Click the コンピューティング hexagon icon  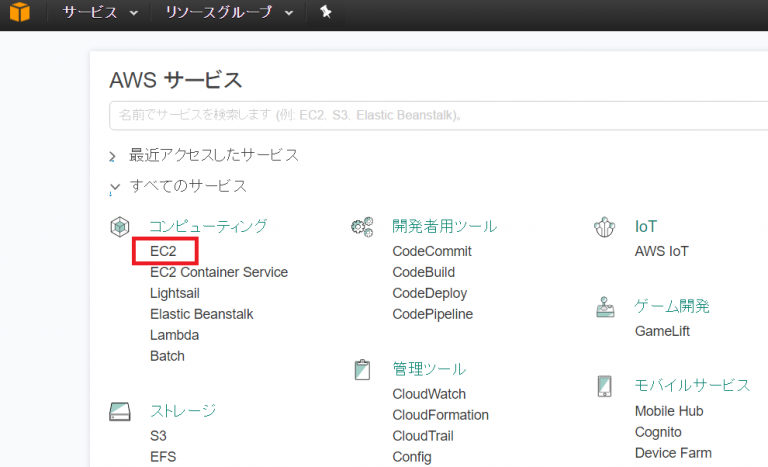pos(120,227)
